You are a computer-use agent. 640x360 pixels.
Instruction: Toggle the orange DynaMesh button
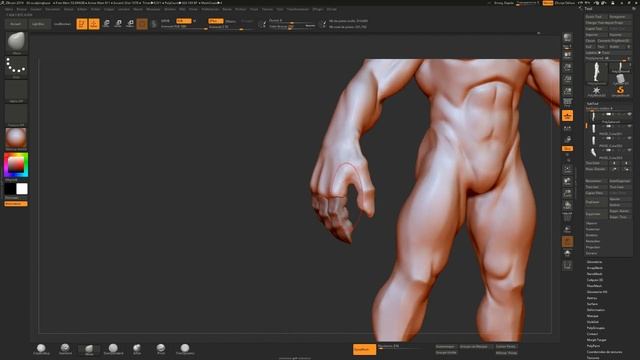point(364,349)
